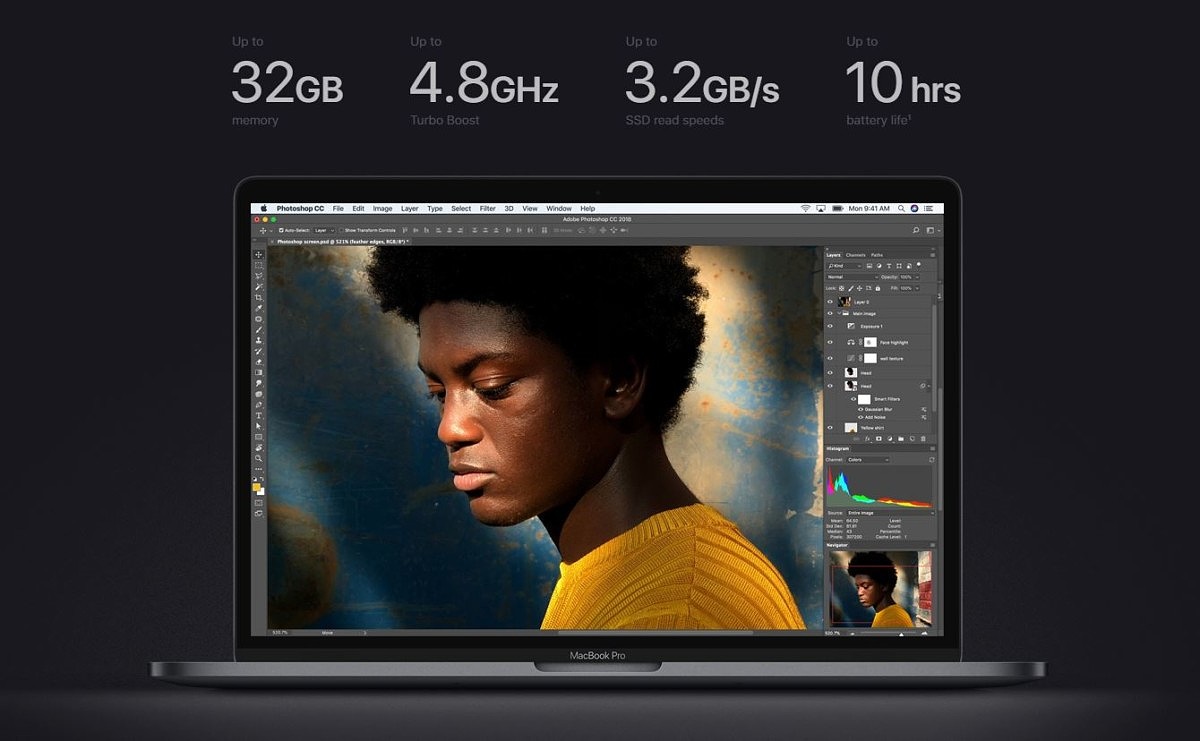Click the delete layer trash icon
This screenshot has width=1200, height=741.
click(x=923, y=438)
